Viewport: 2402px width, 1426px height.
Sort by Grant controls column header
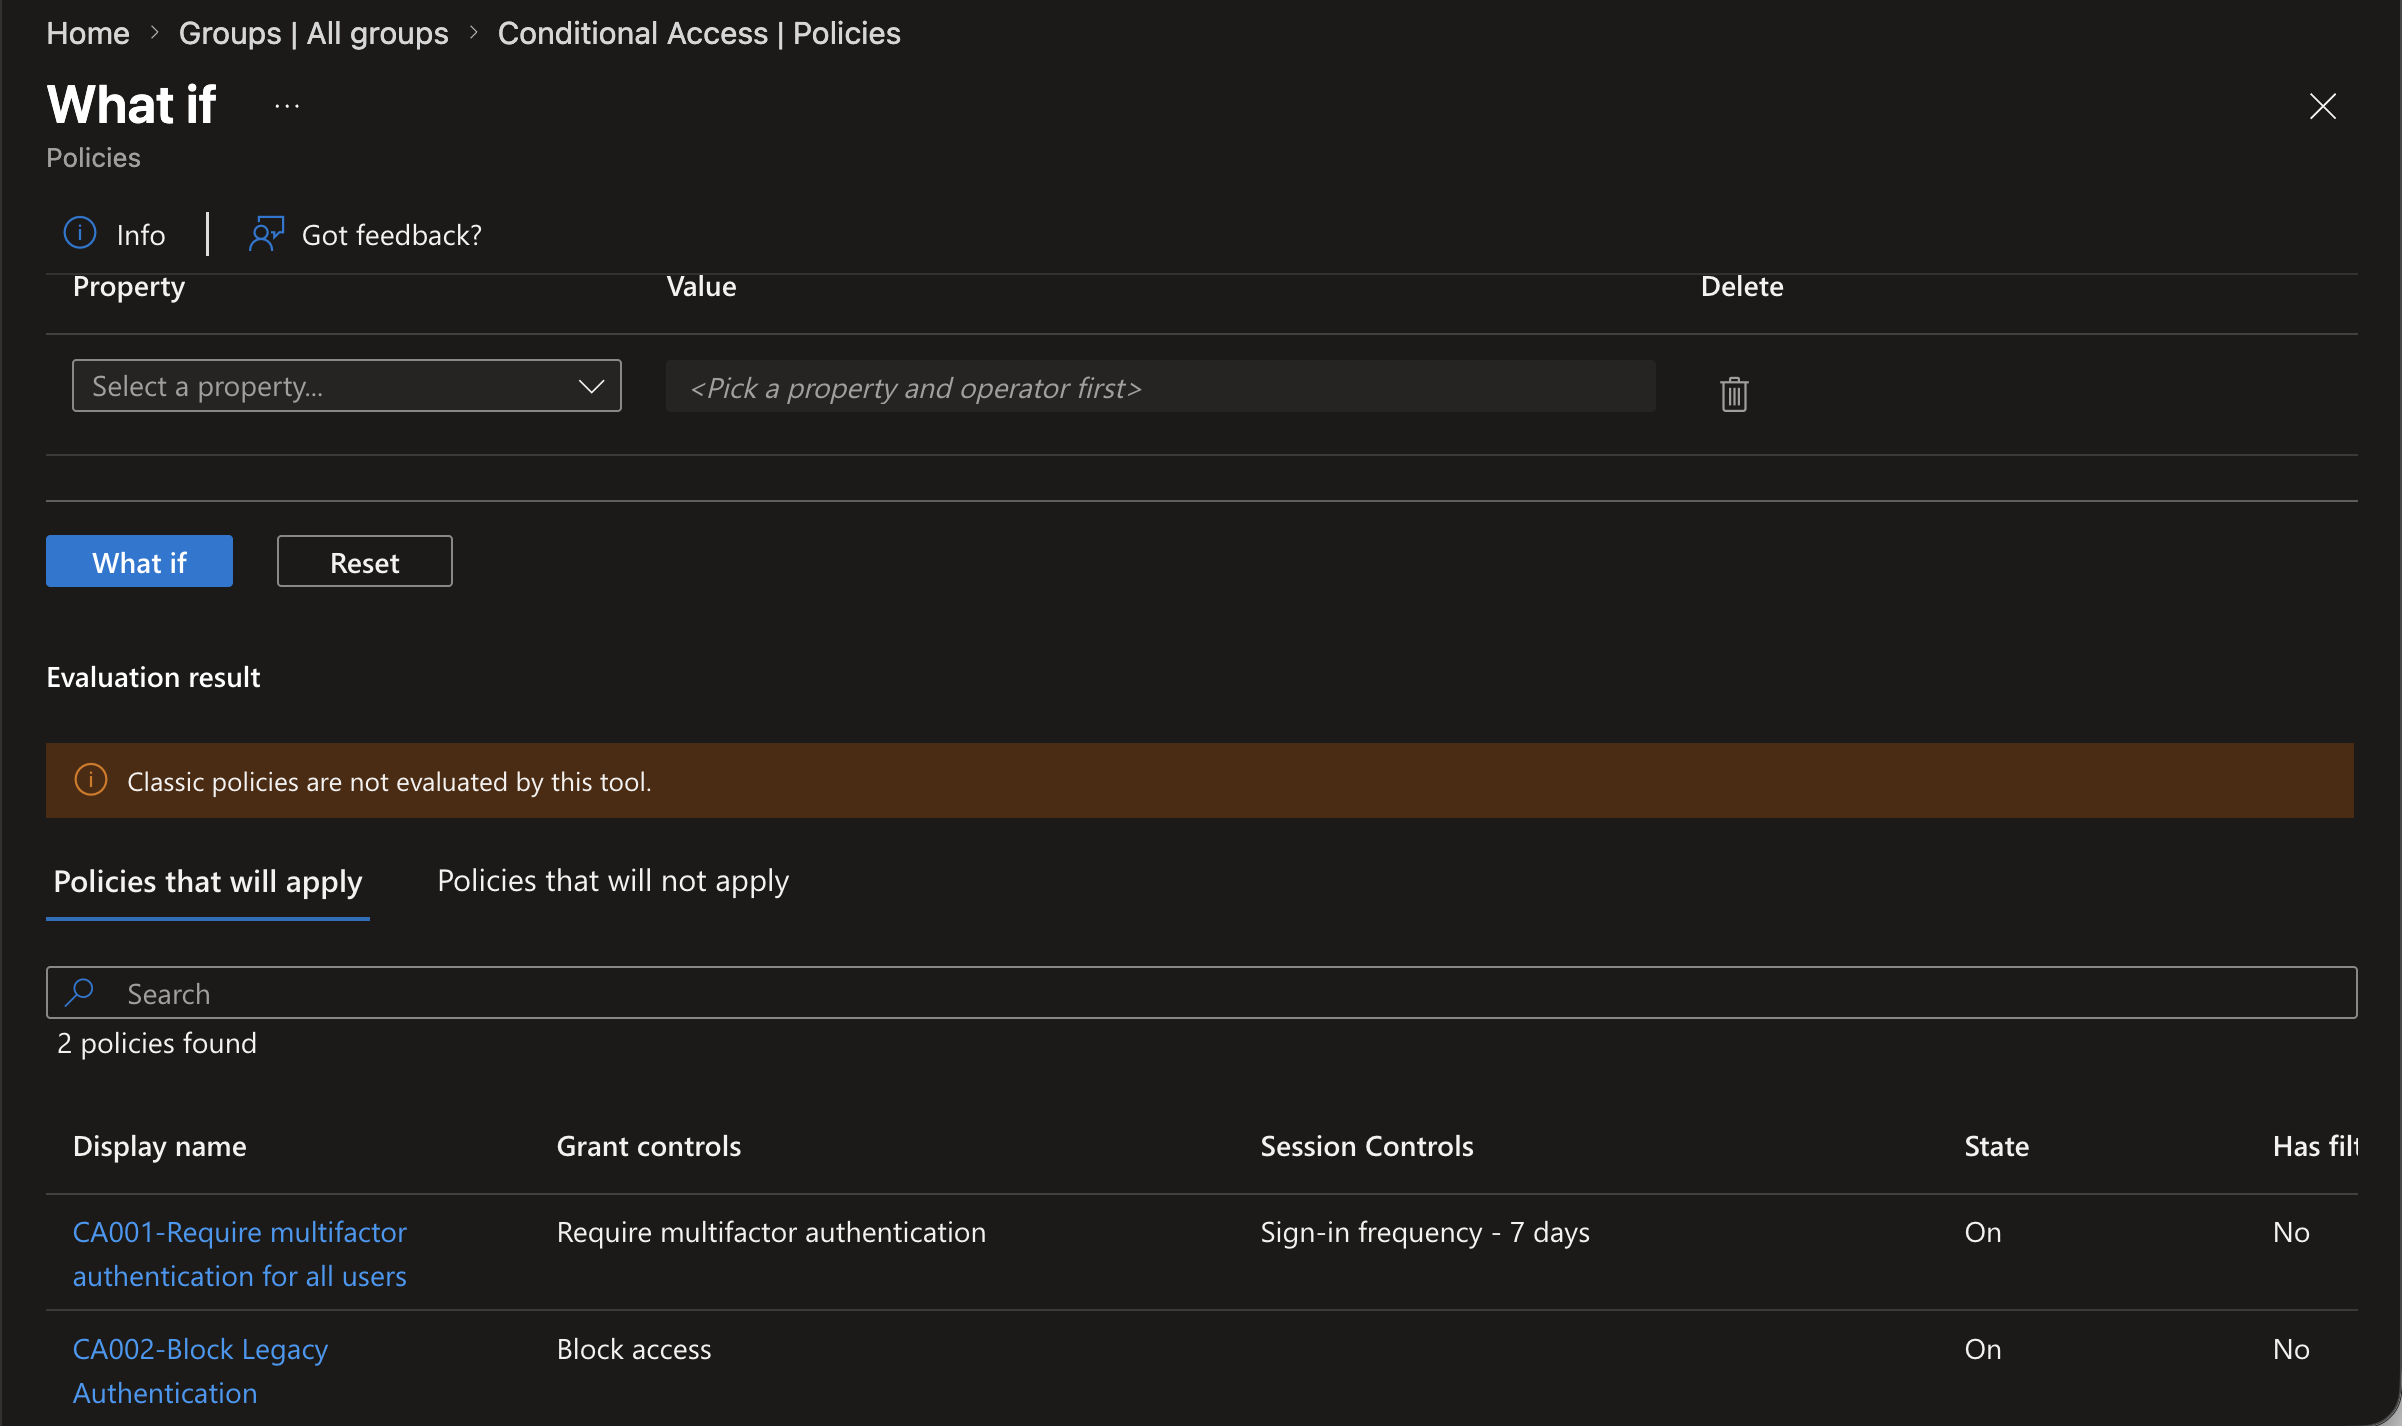point(649,1146)
